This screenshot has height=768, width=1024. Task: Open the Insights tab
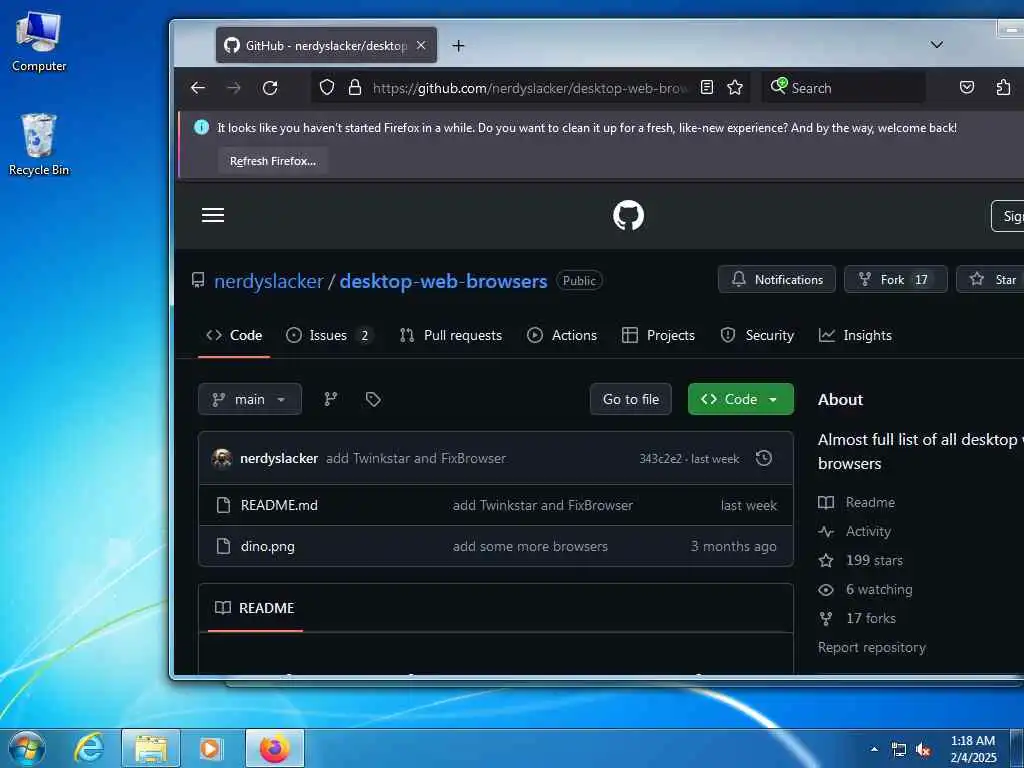856,335
